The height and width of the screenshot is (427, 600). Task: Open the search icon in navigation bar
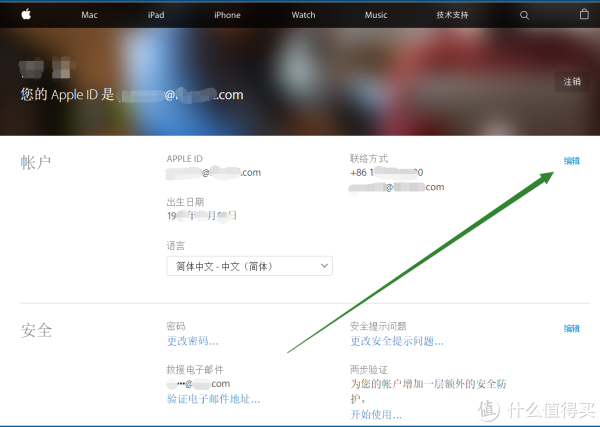click(524, 15)
